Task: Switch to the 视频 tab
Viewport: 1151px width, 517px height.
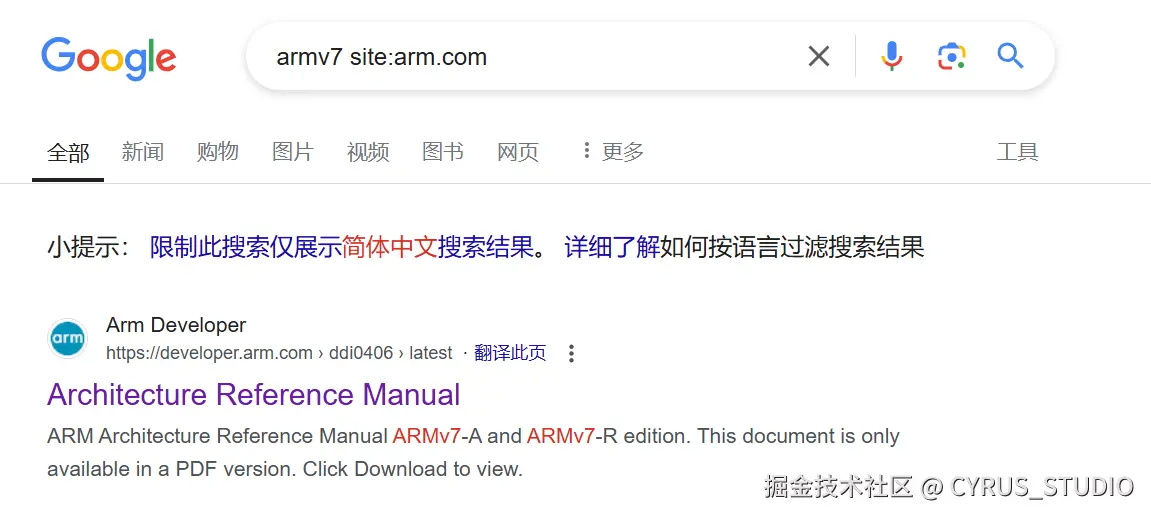Action: point(368,152)
